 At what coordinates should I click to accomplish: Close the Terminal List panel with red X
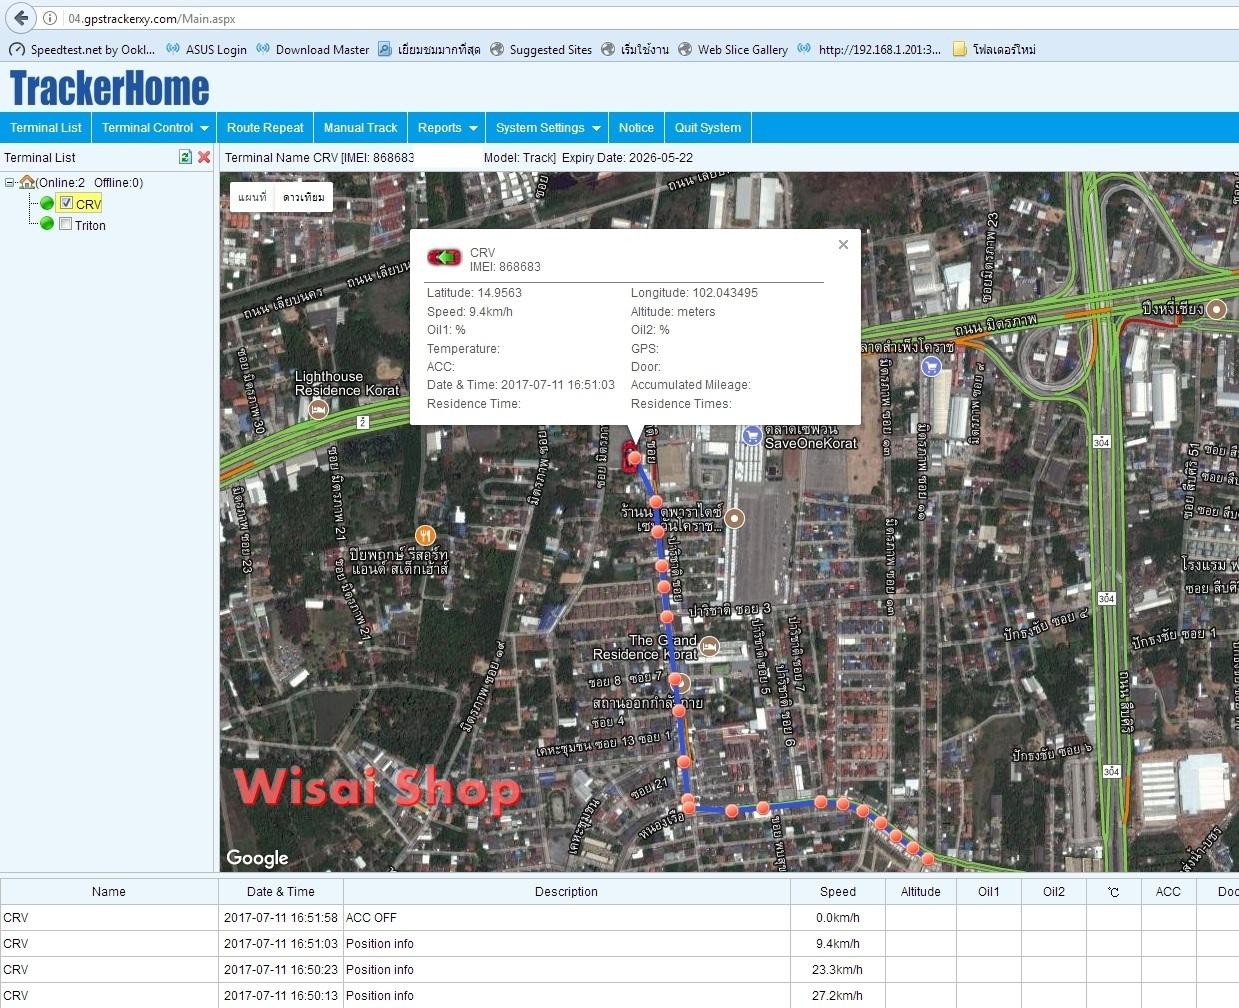204,157
